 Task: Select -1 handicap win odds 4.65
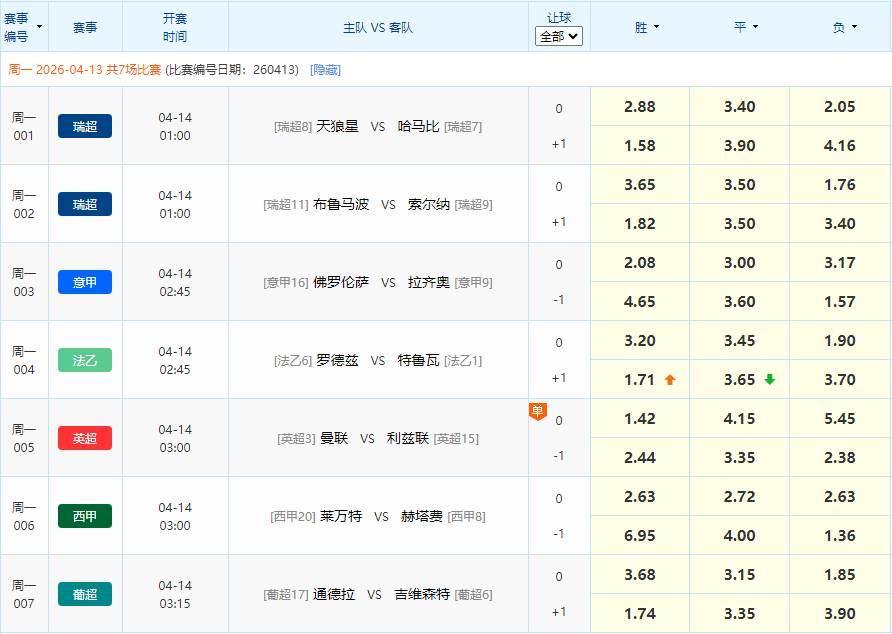click(640, 302)
